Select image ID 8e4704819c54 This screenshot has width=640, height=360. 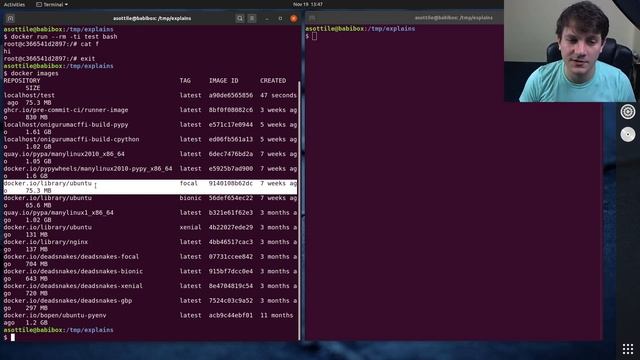[x=231, y=287]
